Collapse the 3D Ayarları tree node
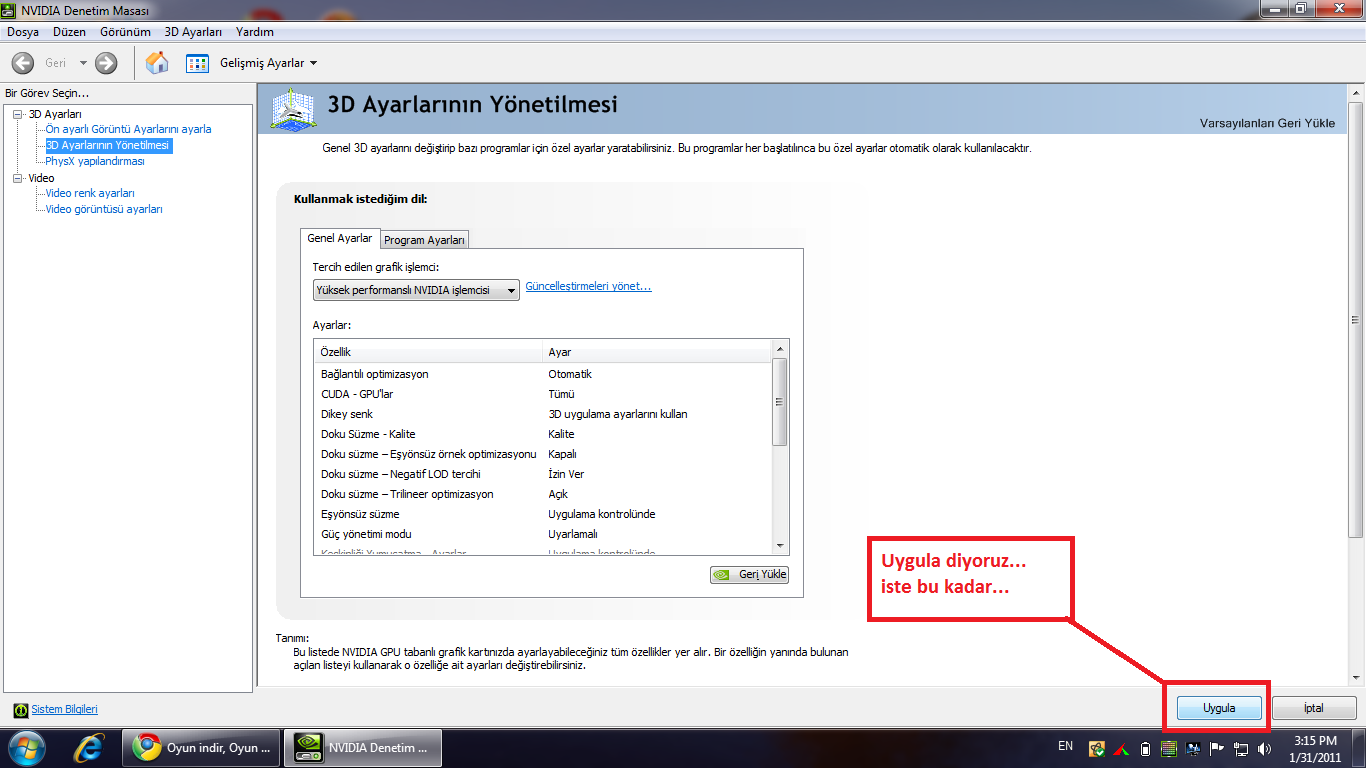The width and height of the screenshot is (1366, 768). tap(17, 114)
